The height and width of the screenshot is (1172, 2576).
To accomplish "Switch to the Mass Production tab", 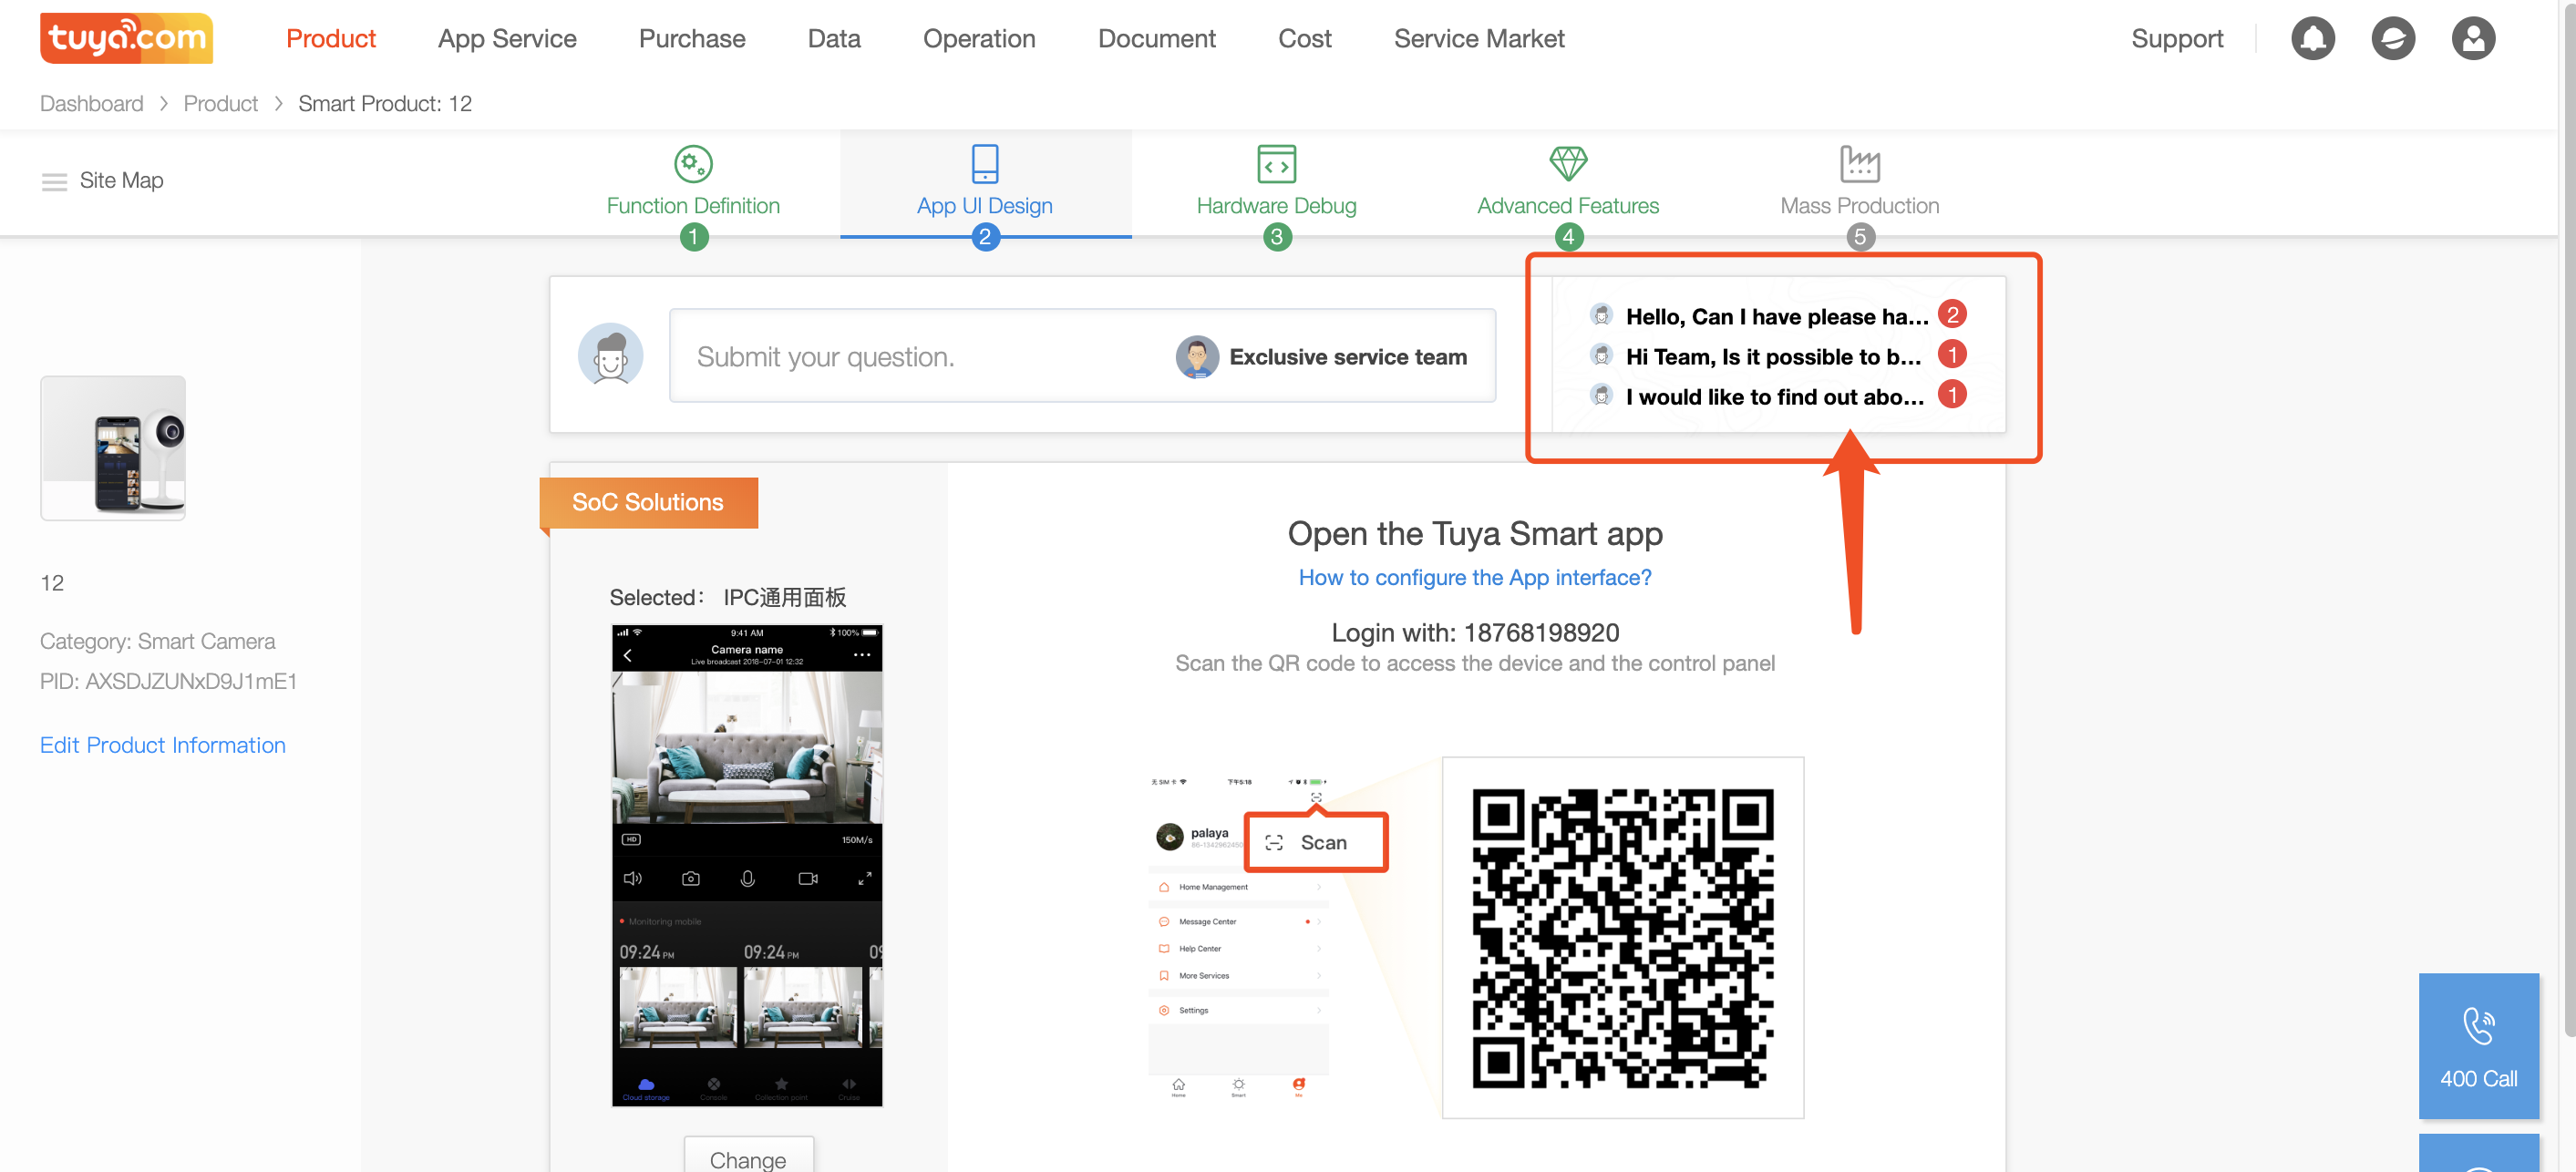I will 1859,184.
